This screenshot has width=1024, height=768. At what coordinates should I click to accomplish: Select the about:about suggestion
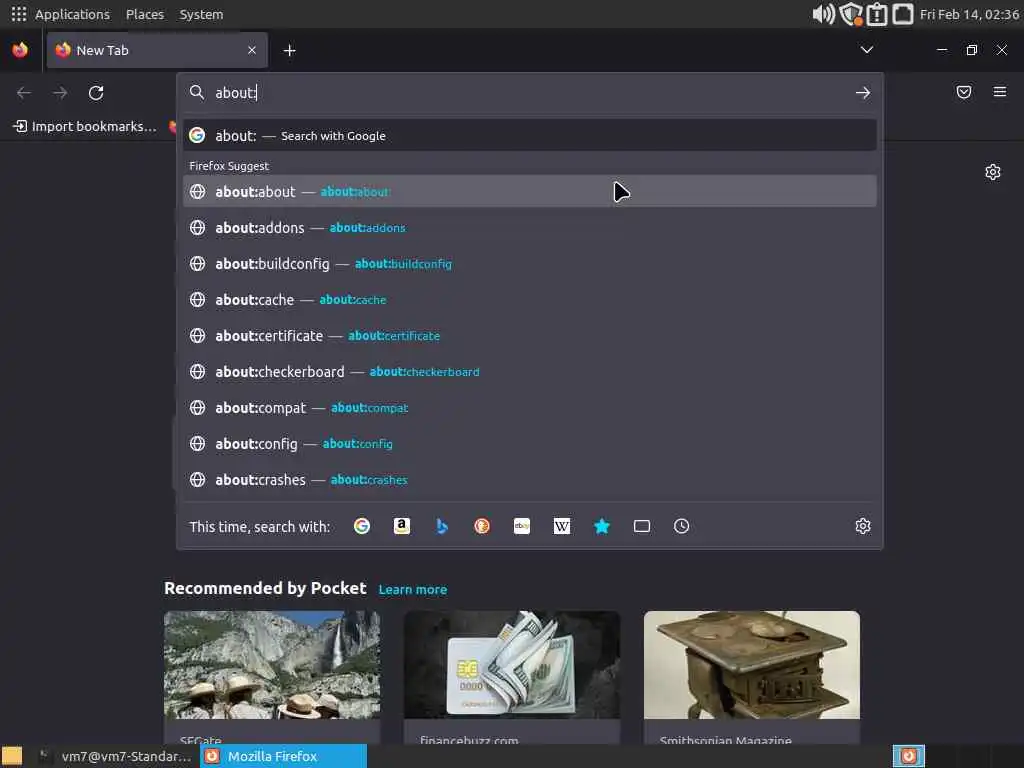(x=530, y=191)
